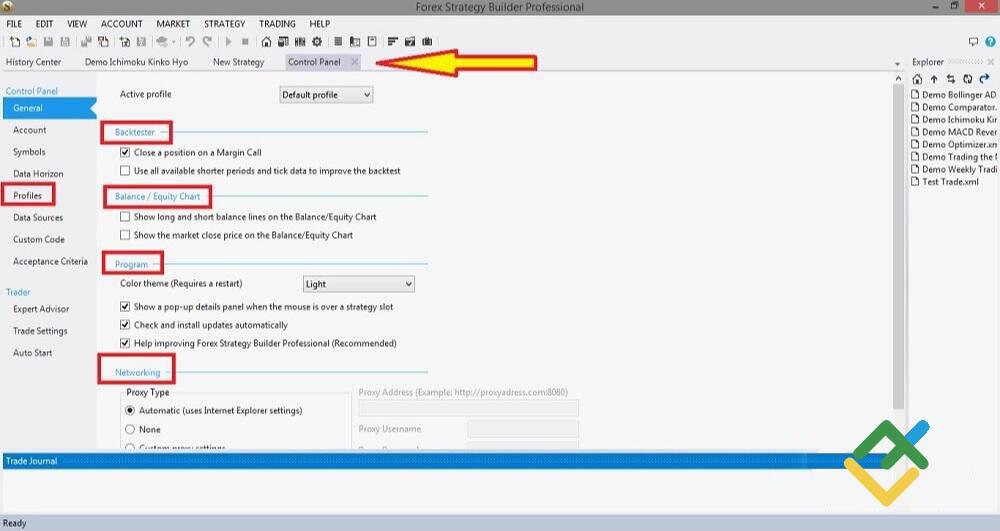Click the blue help question mark icon
Viewport: 1000px width, 531px height.
(989, 42)
